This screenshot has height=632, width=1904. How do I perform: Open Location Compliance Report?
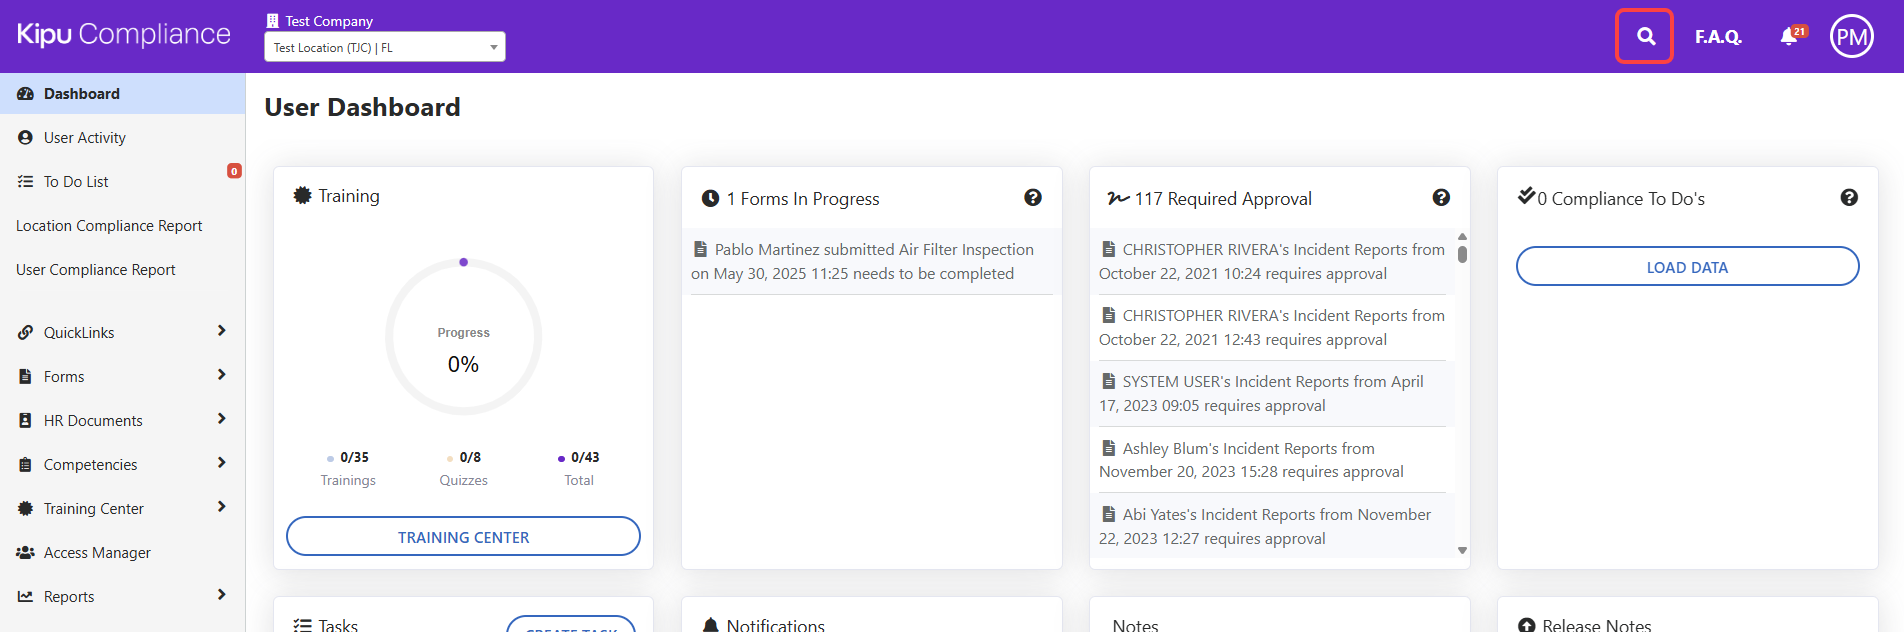pyautogui.click(x=109, y=226)
